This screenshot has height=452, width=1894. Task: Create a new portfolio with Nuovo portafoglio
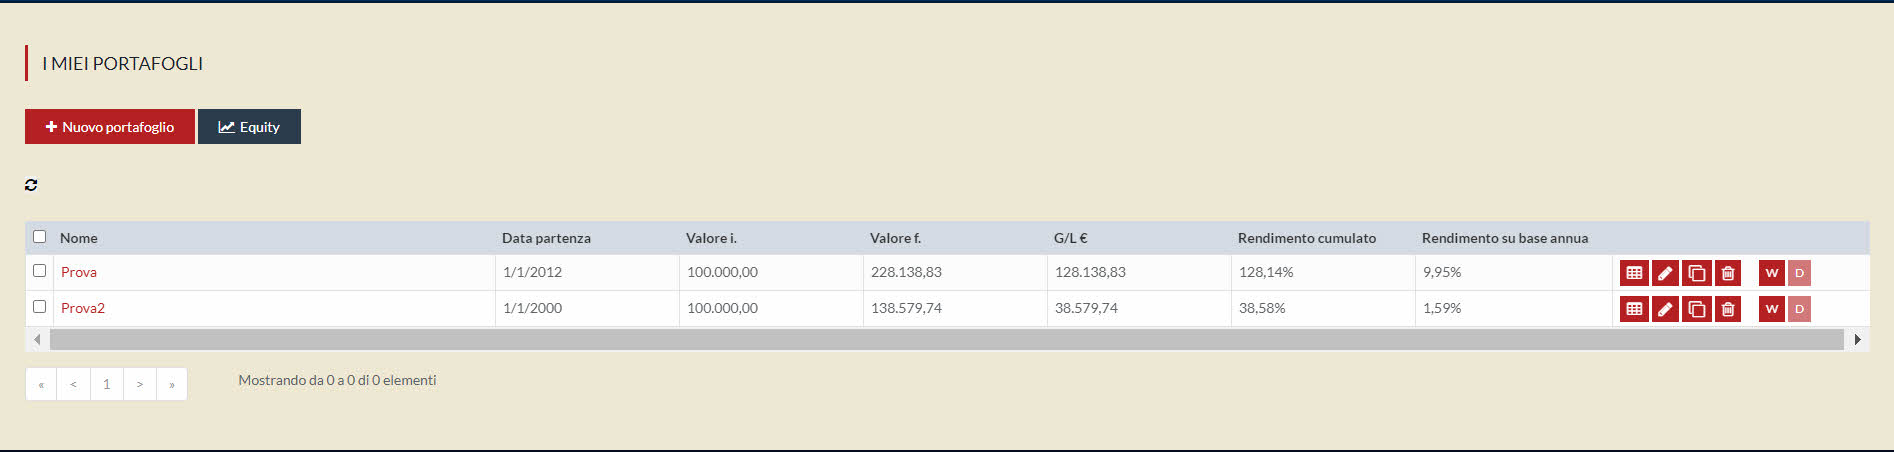(x=110, y=127)
